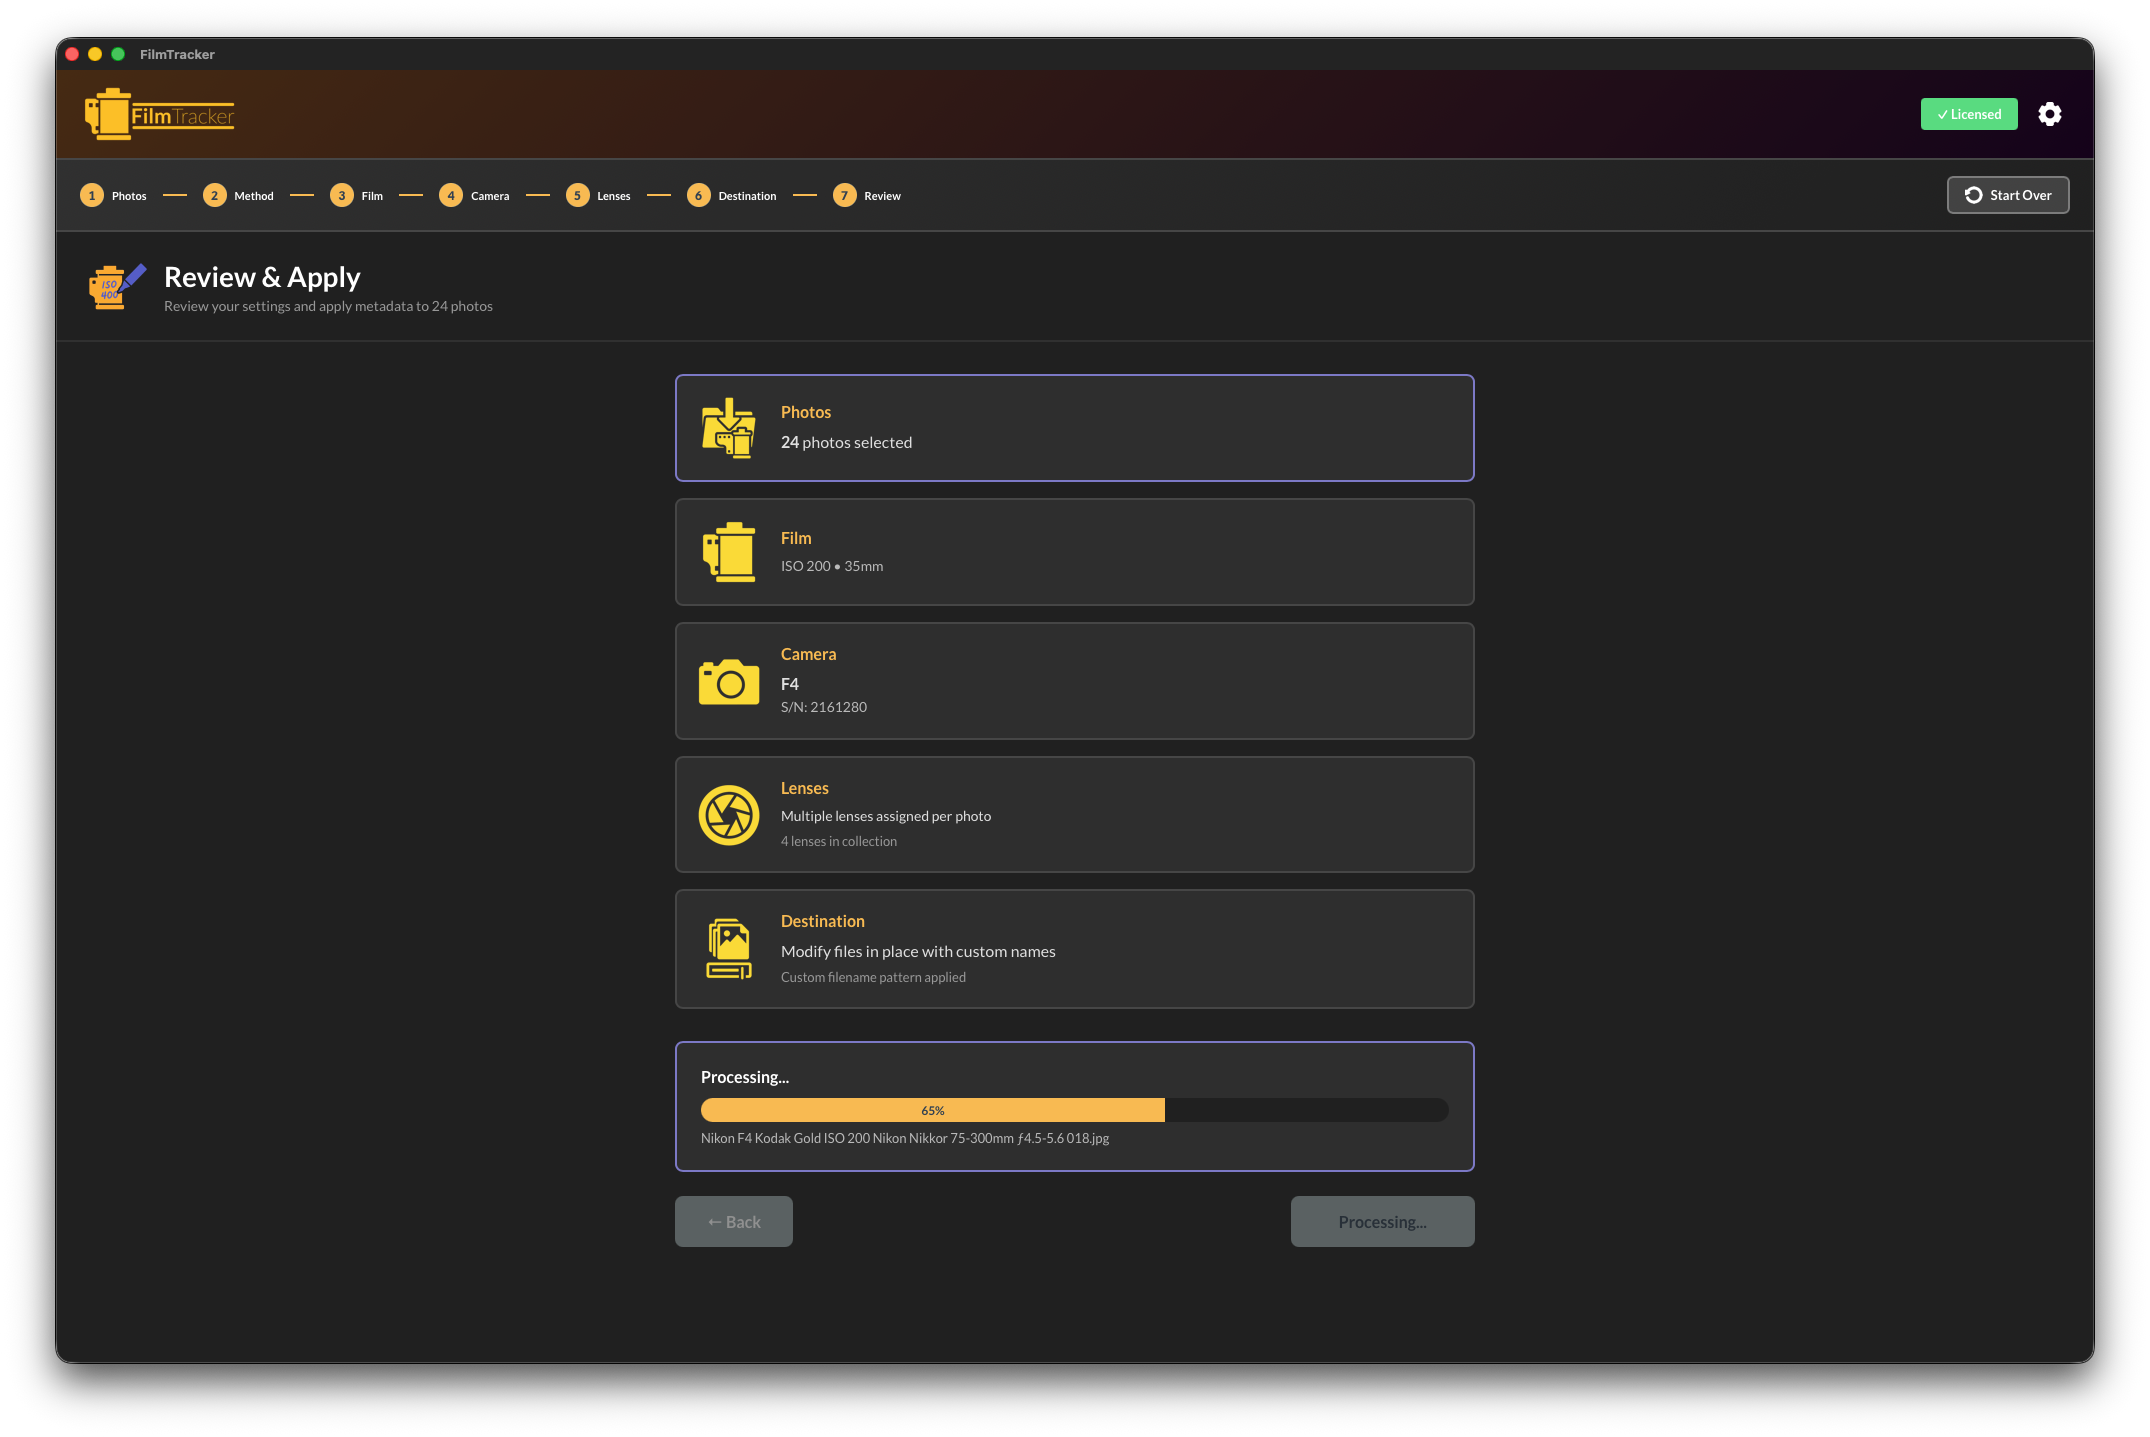Screen dimensions: 2150x1437
Task: Click the FilmTracker logo
Action: pos(160,113)
